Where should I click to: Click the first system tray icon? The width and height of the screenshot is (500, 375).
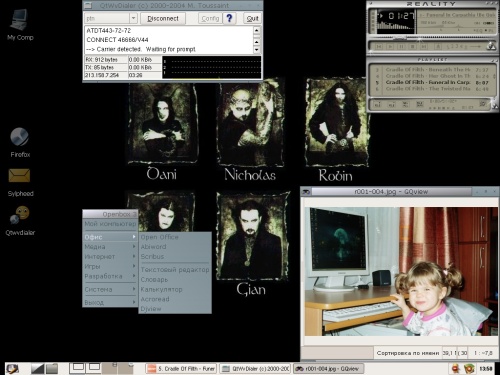(455, 368)
